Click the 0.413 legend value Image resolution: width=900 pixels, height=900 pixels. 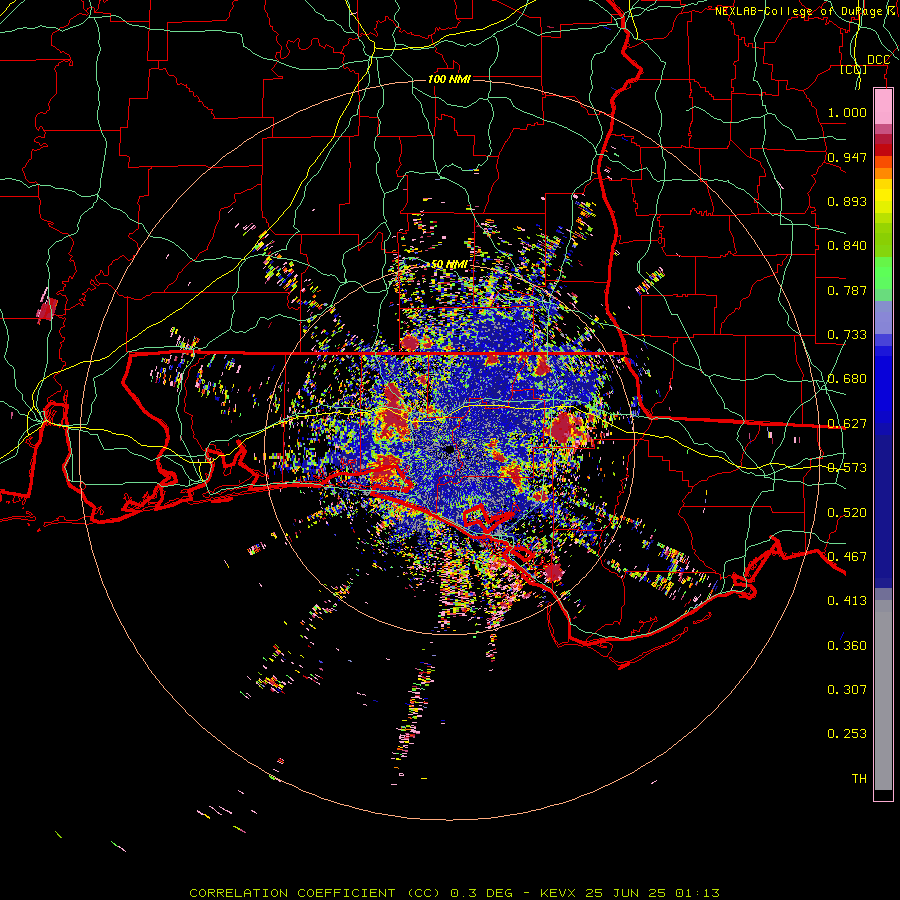point(847,601)
